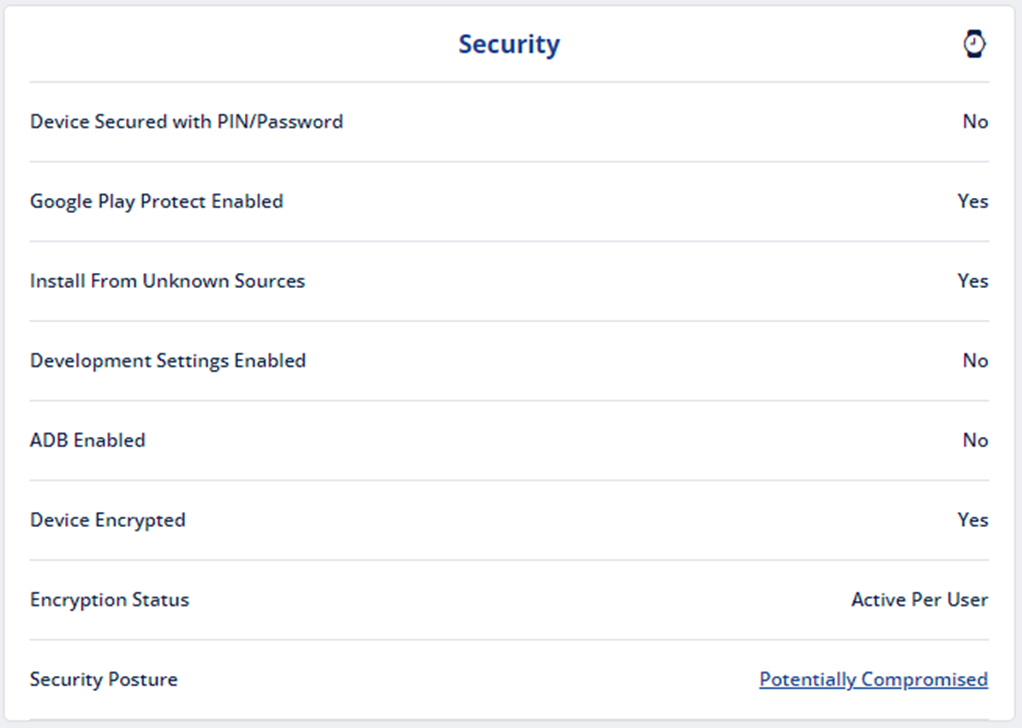Select the Encryption Status label
This screenshot has width=1022, height=728.
[110, 600]
